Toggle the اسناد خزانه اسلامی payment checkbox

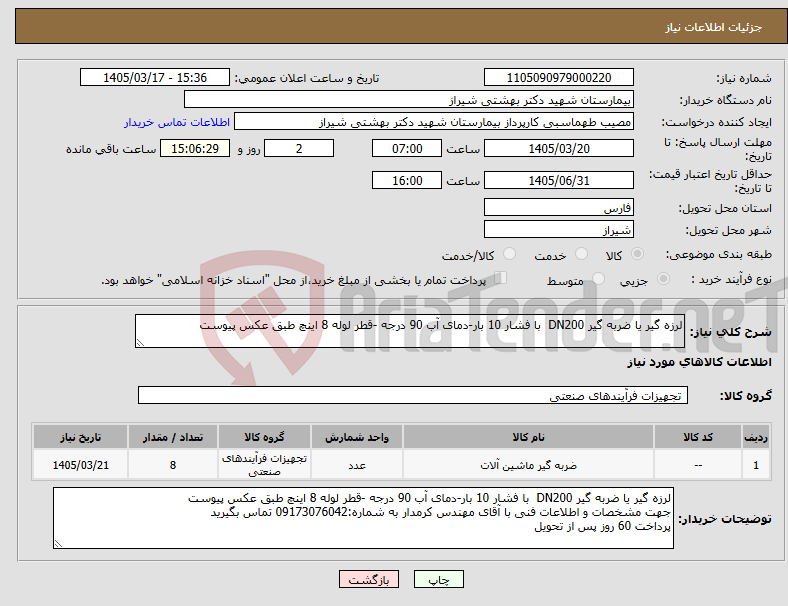[501, 278]
